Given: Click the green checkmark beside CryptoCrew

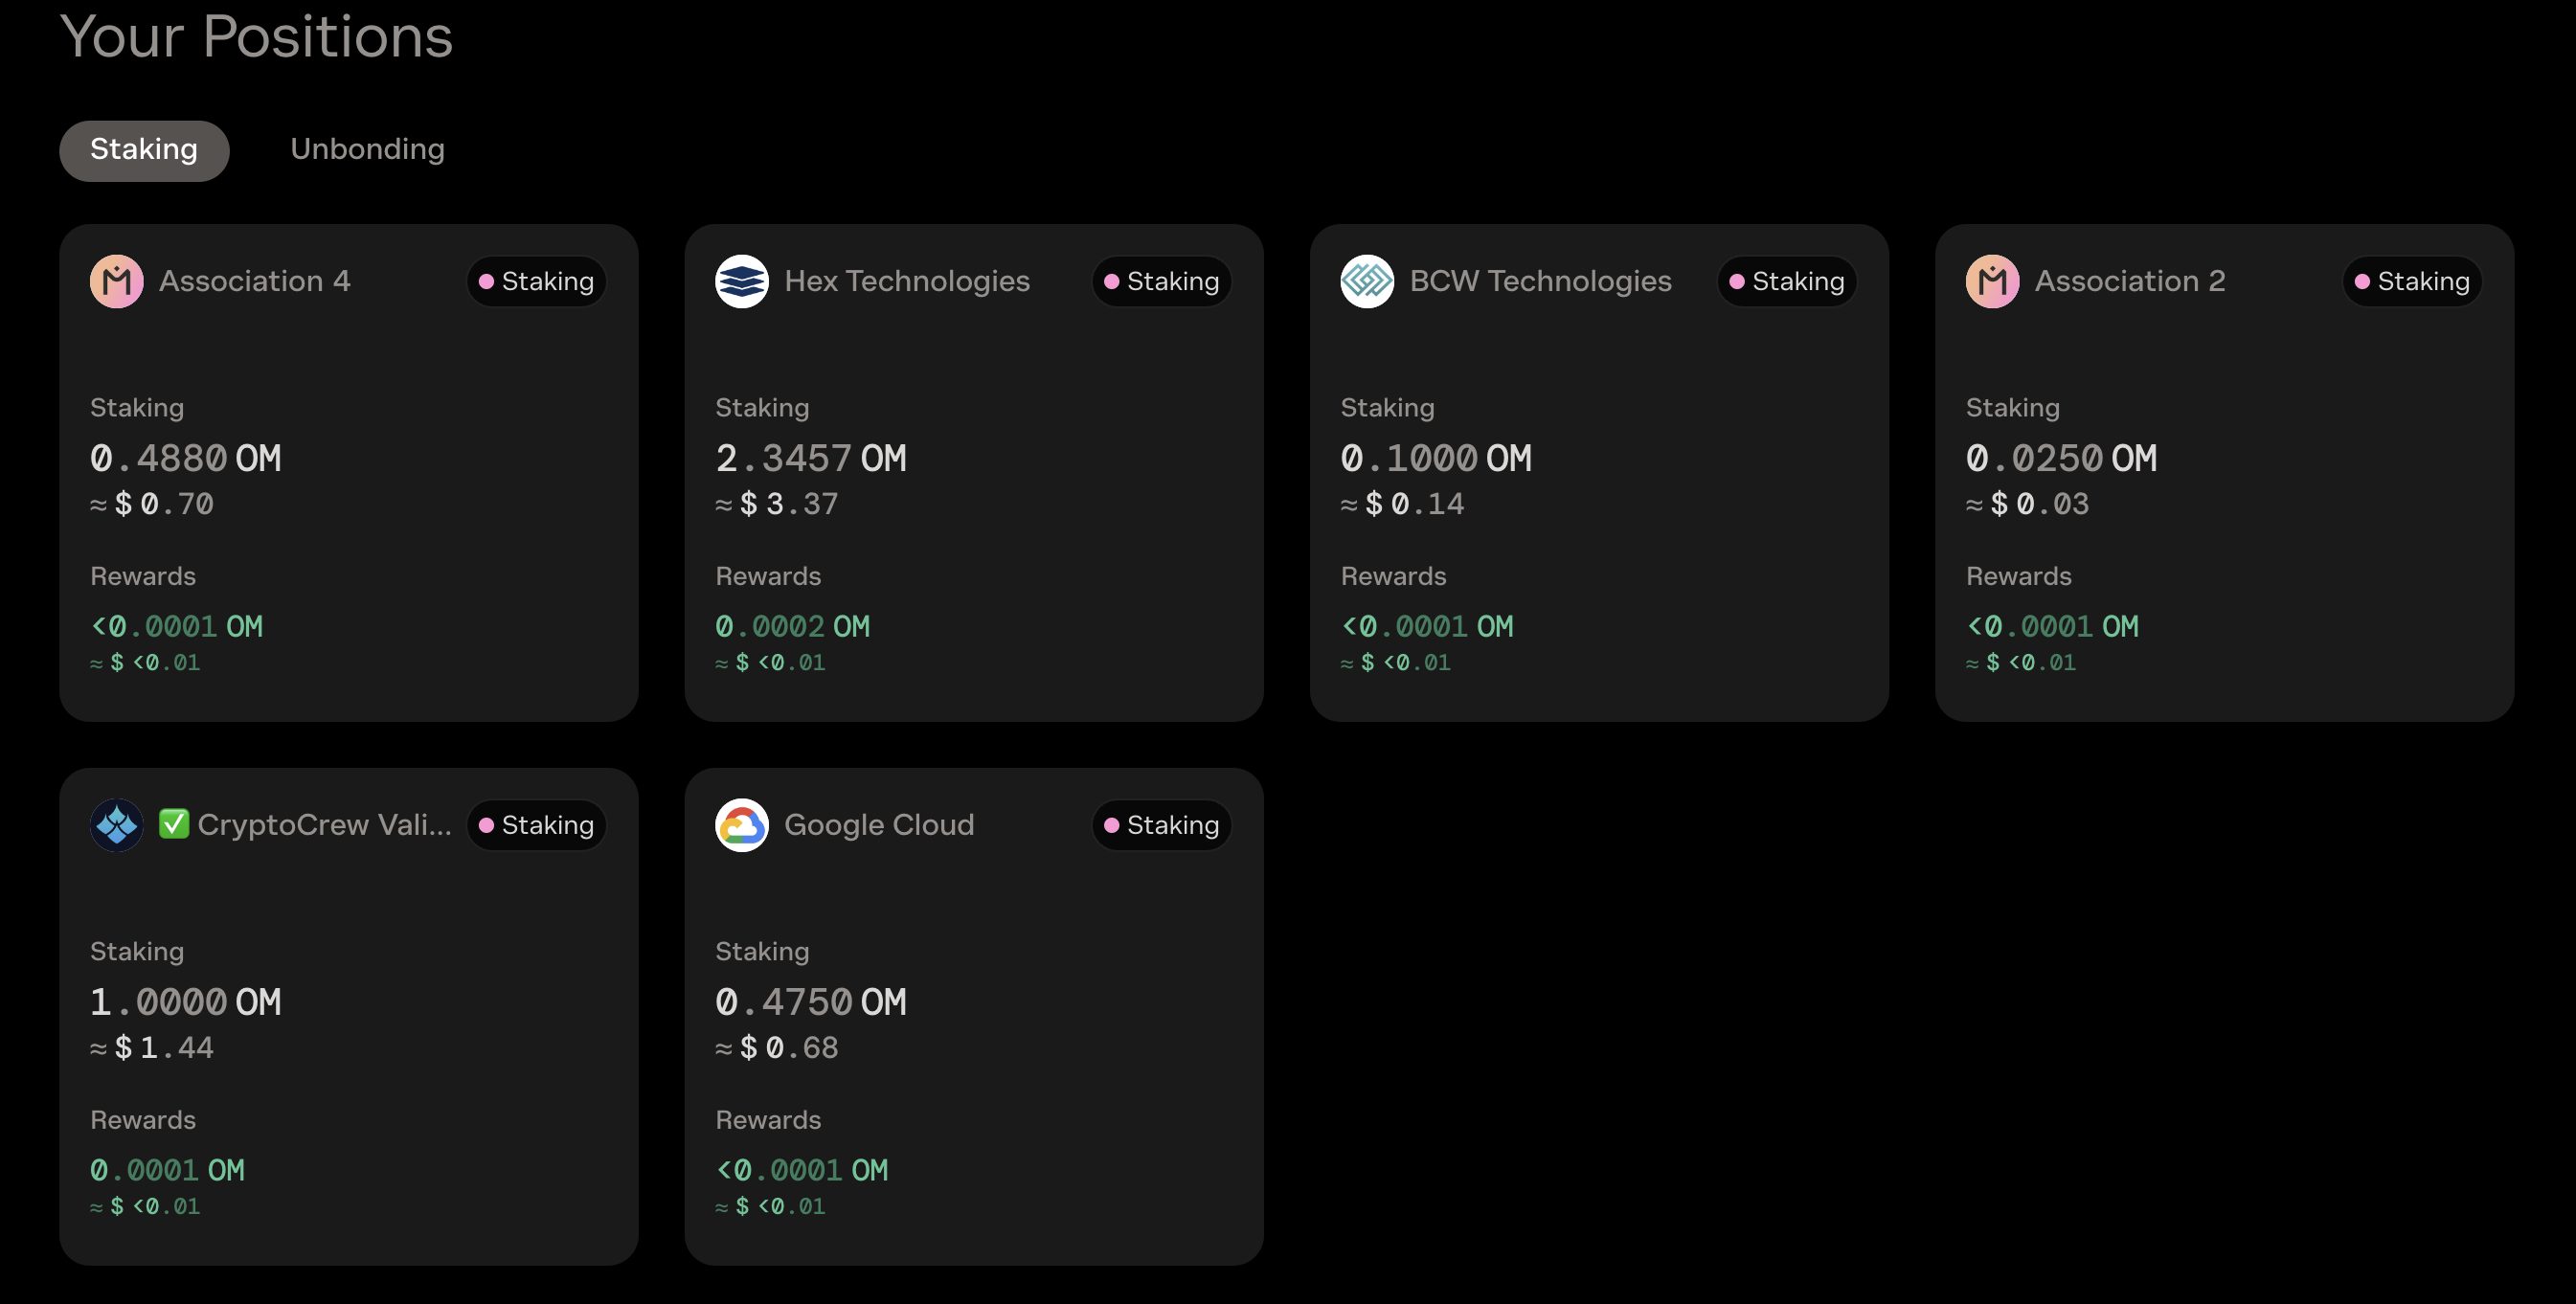Looking at the screenshot, I should pos(174,824).
